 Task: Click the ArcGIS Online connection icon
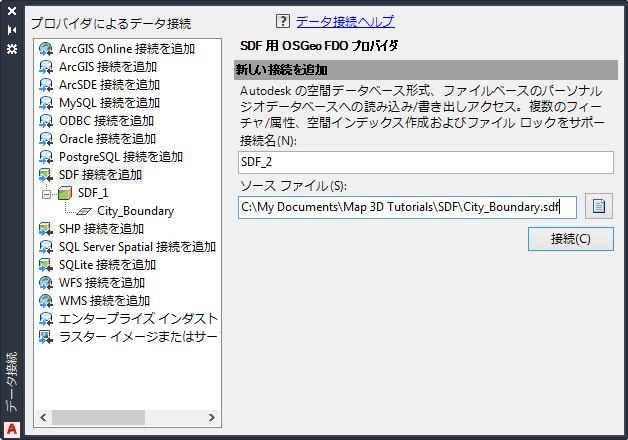tap(46, 49)
